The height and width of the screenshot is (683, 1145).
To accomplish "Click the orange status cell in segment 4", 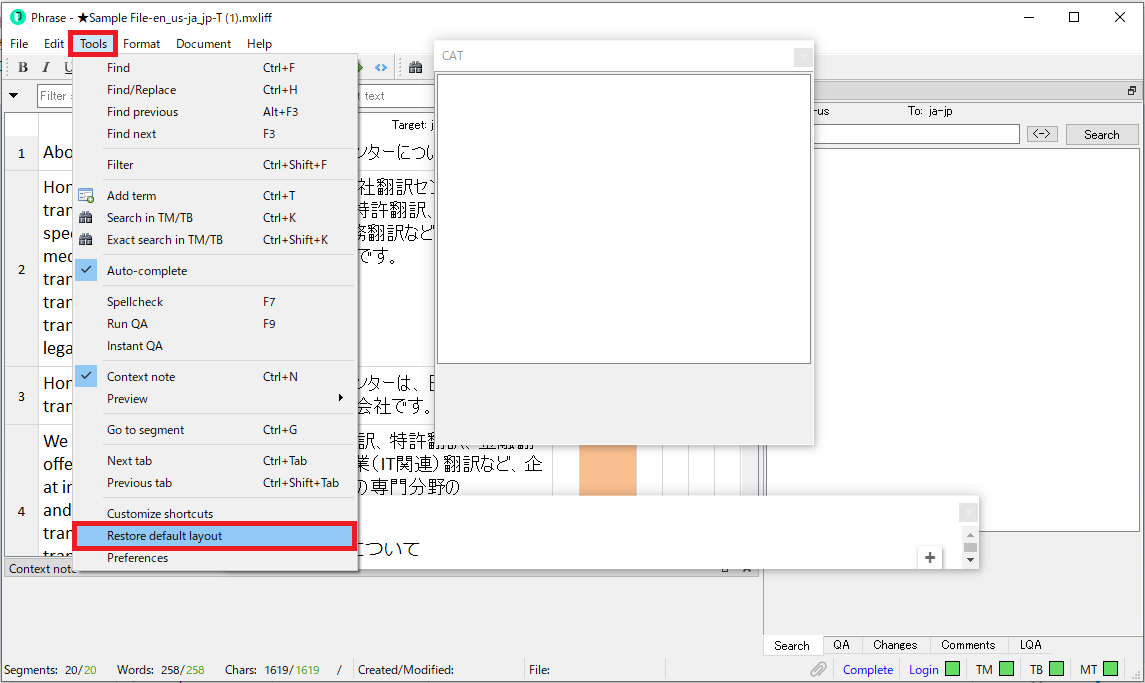I will tap(607, 470).
